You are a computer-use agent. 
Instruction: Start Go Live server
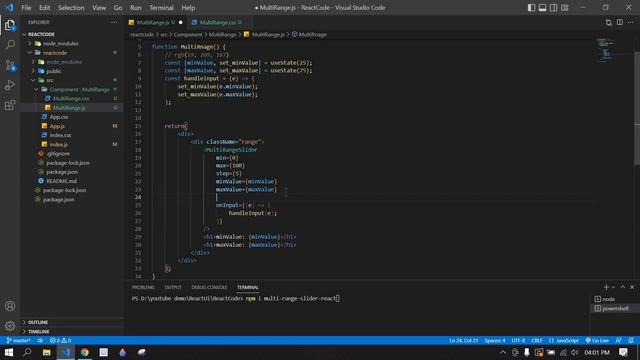tap(597, 340)
